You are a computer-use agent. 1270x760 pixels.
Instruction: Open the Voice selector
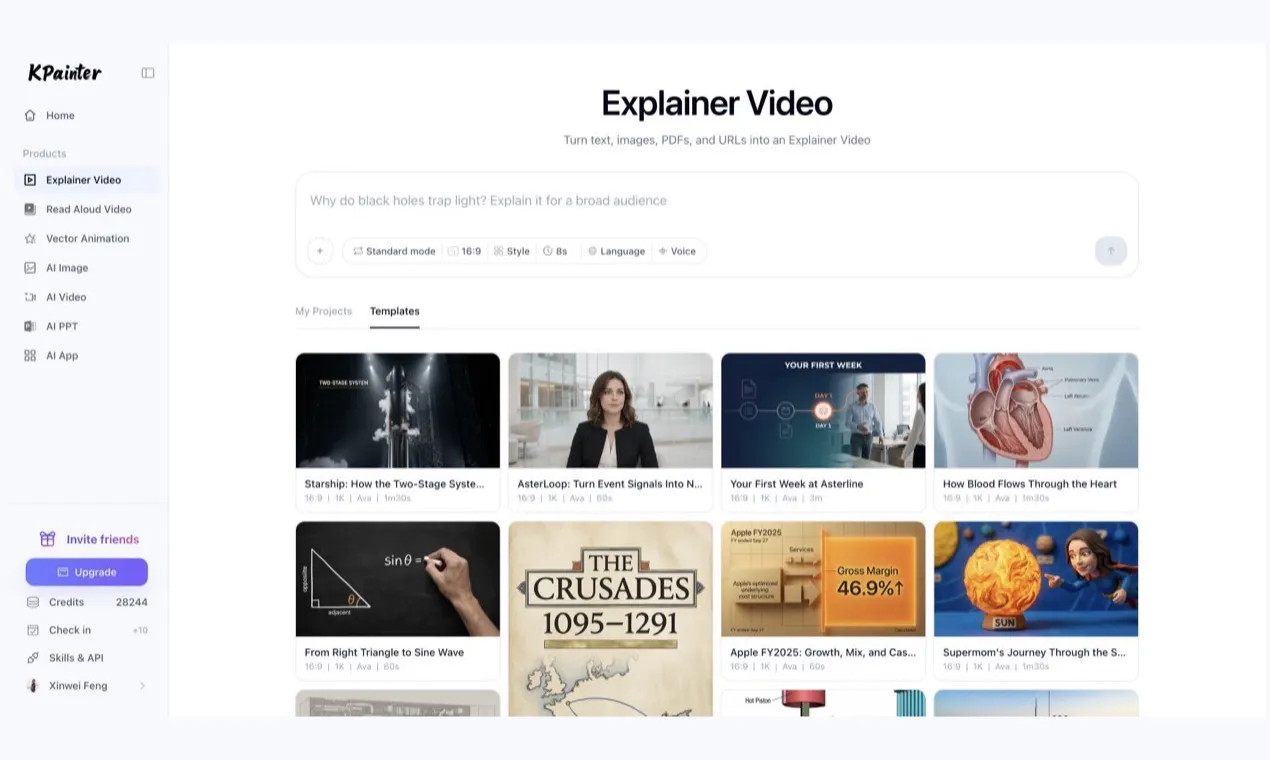pos(677,251)
